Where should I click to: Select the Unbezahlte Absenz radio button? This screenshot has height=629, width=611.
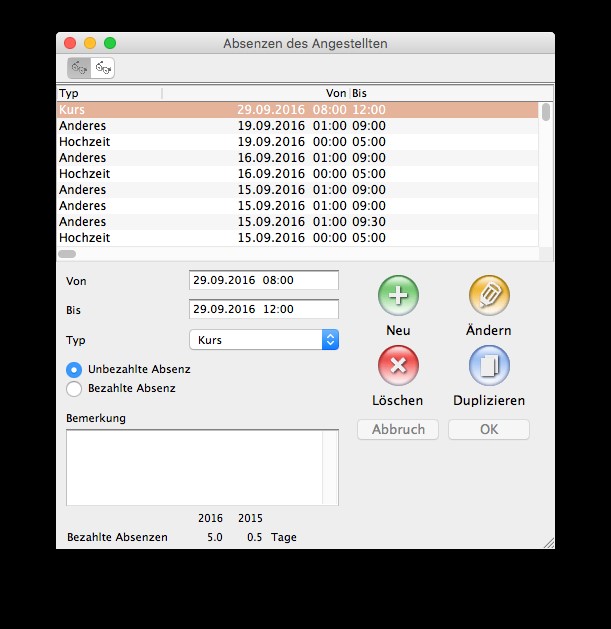click(74, 369)
